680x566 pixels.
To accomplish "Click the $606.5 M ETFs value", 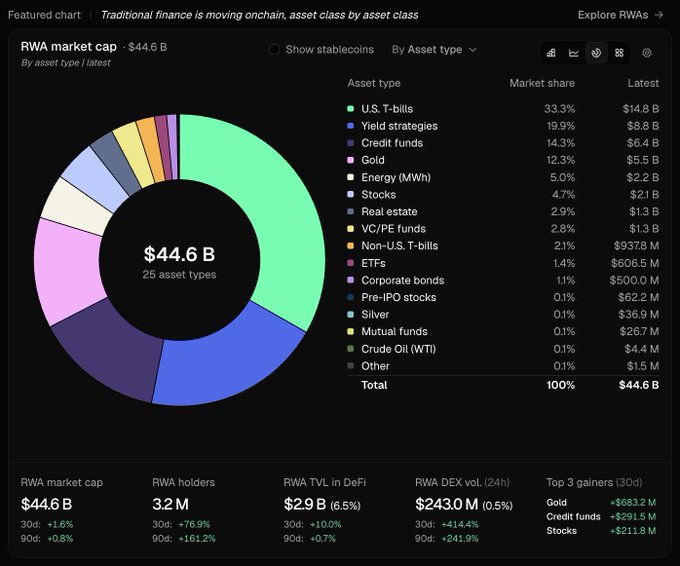I will point(635,263).
